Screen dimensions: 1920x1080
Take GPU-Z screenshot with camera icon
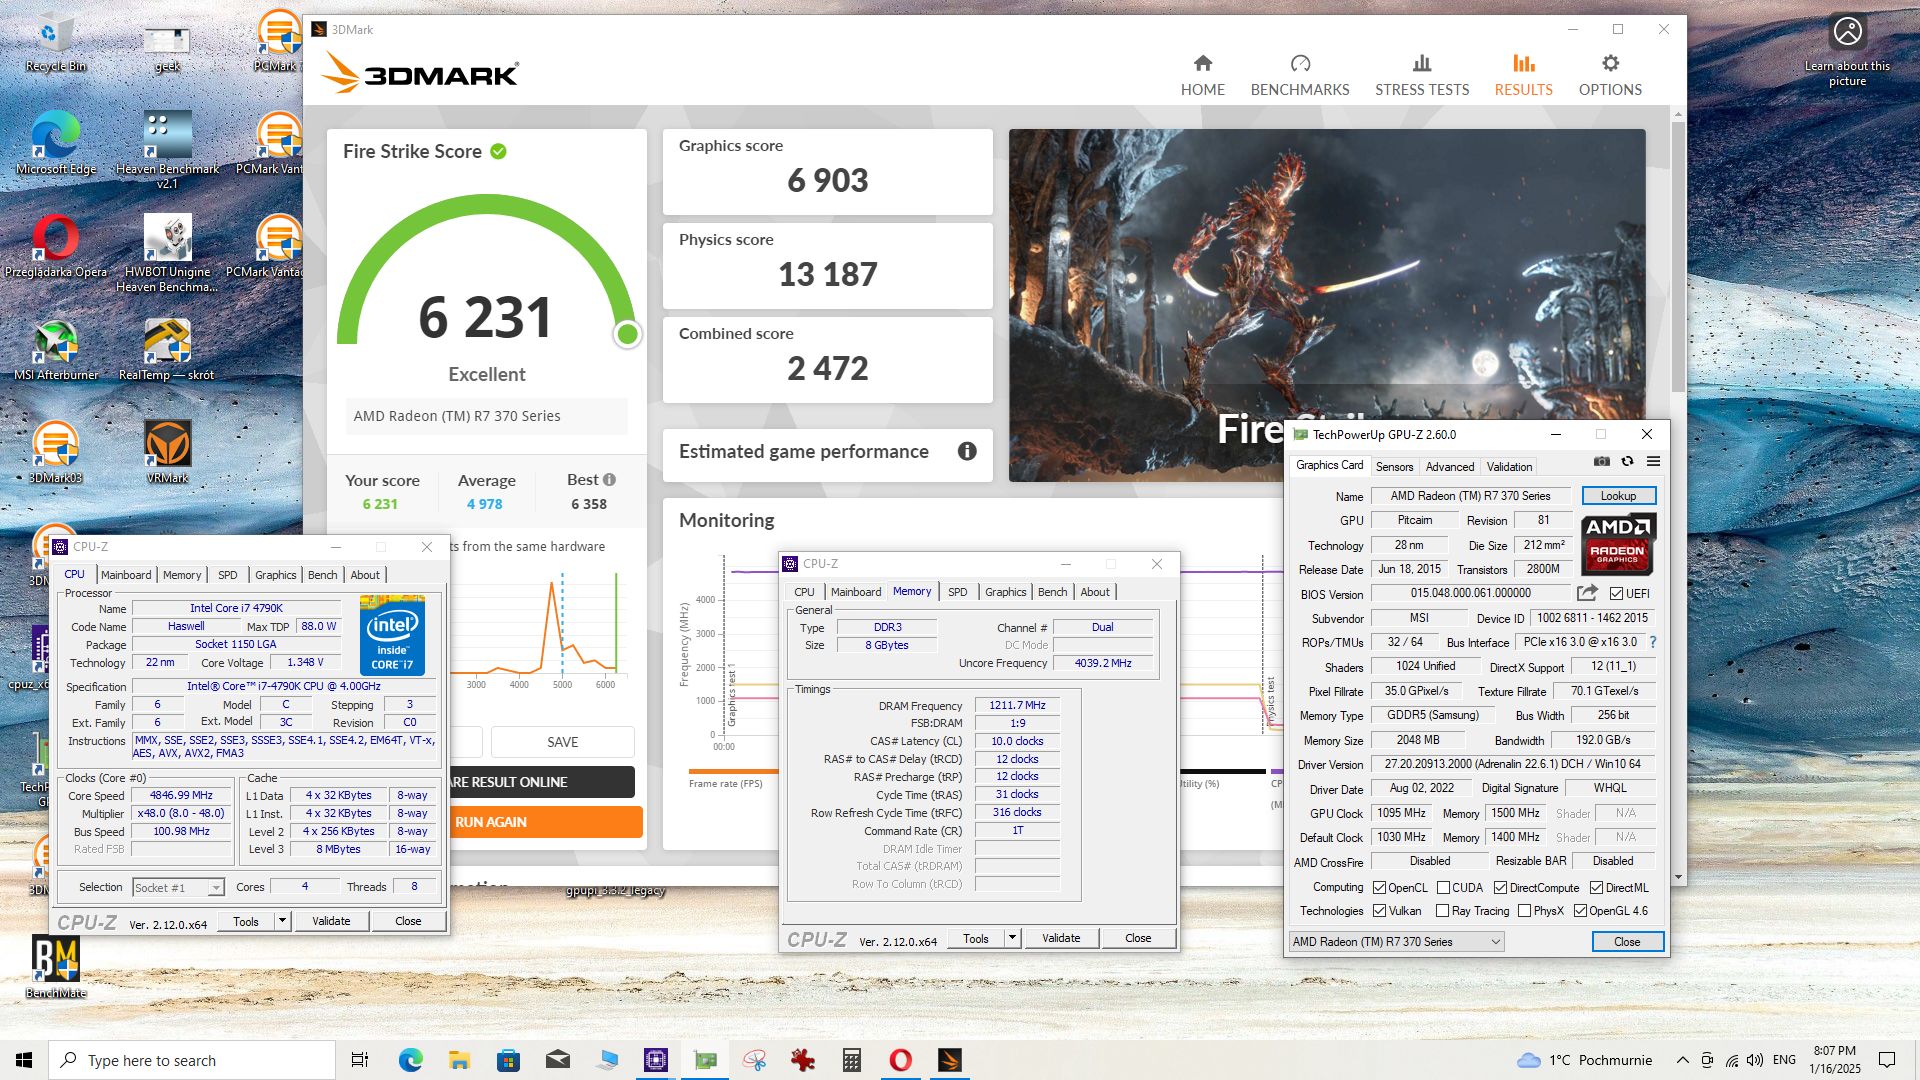click(1601, 461)
